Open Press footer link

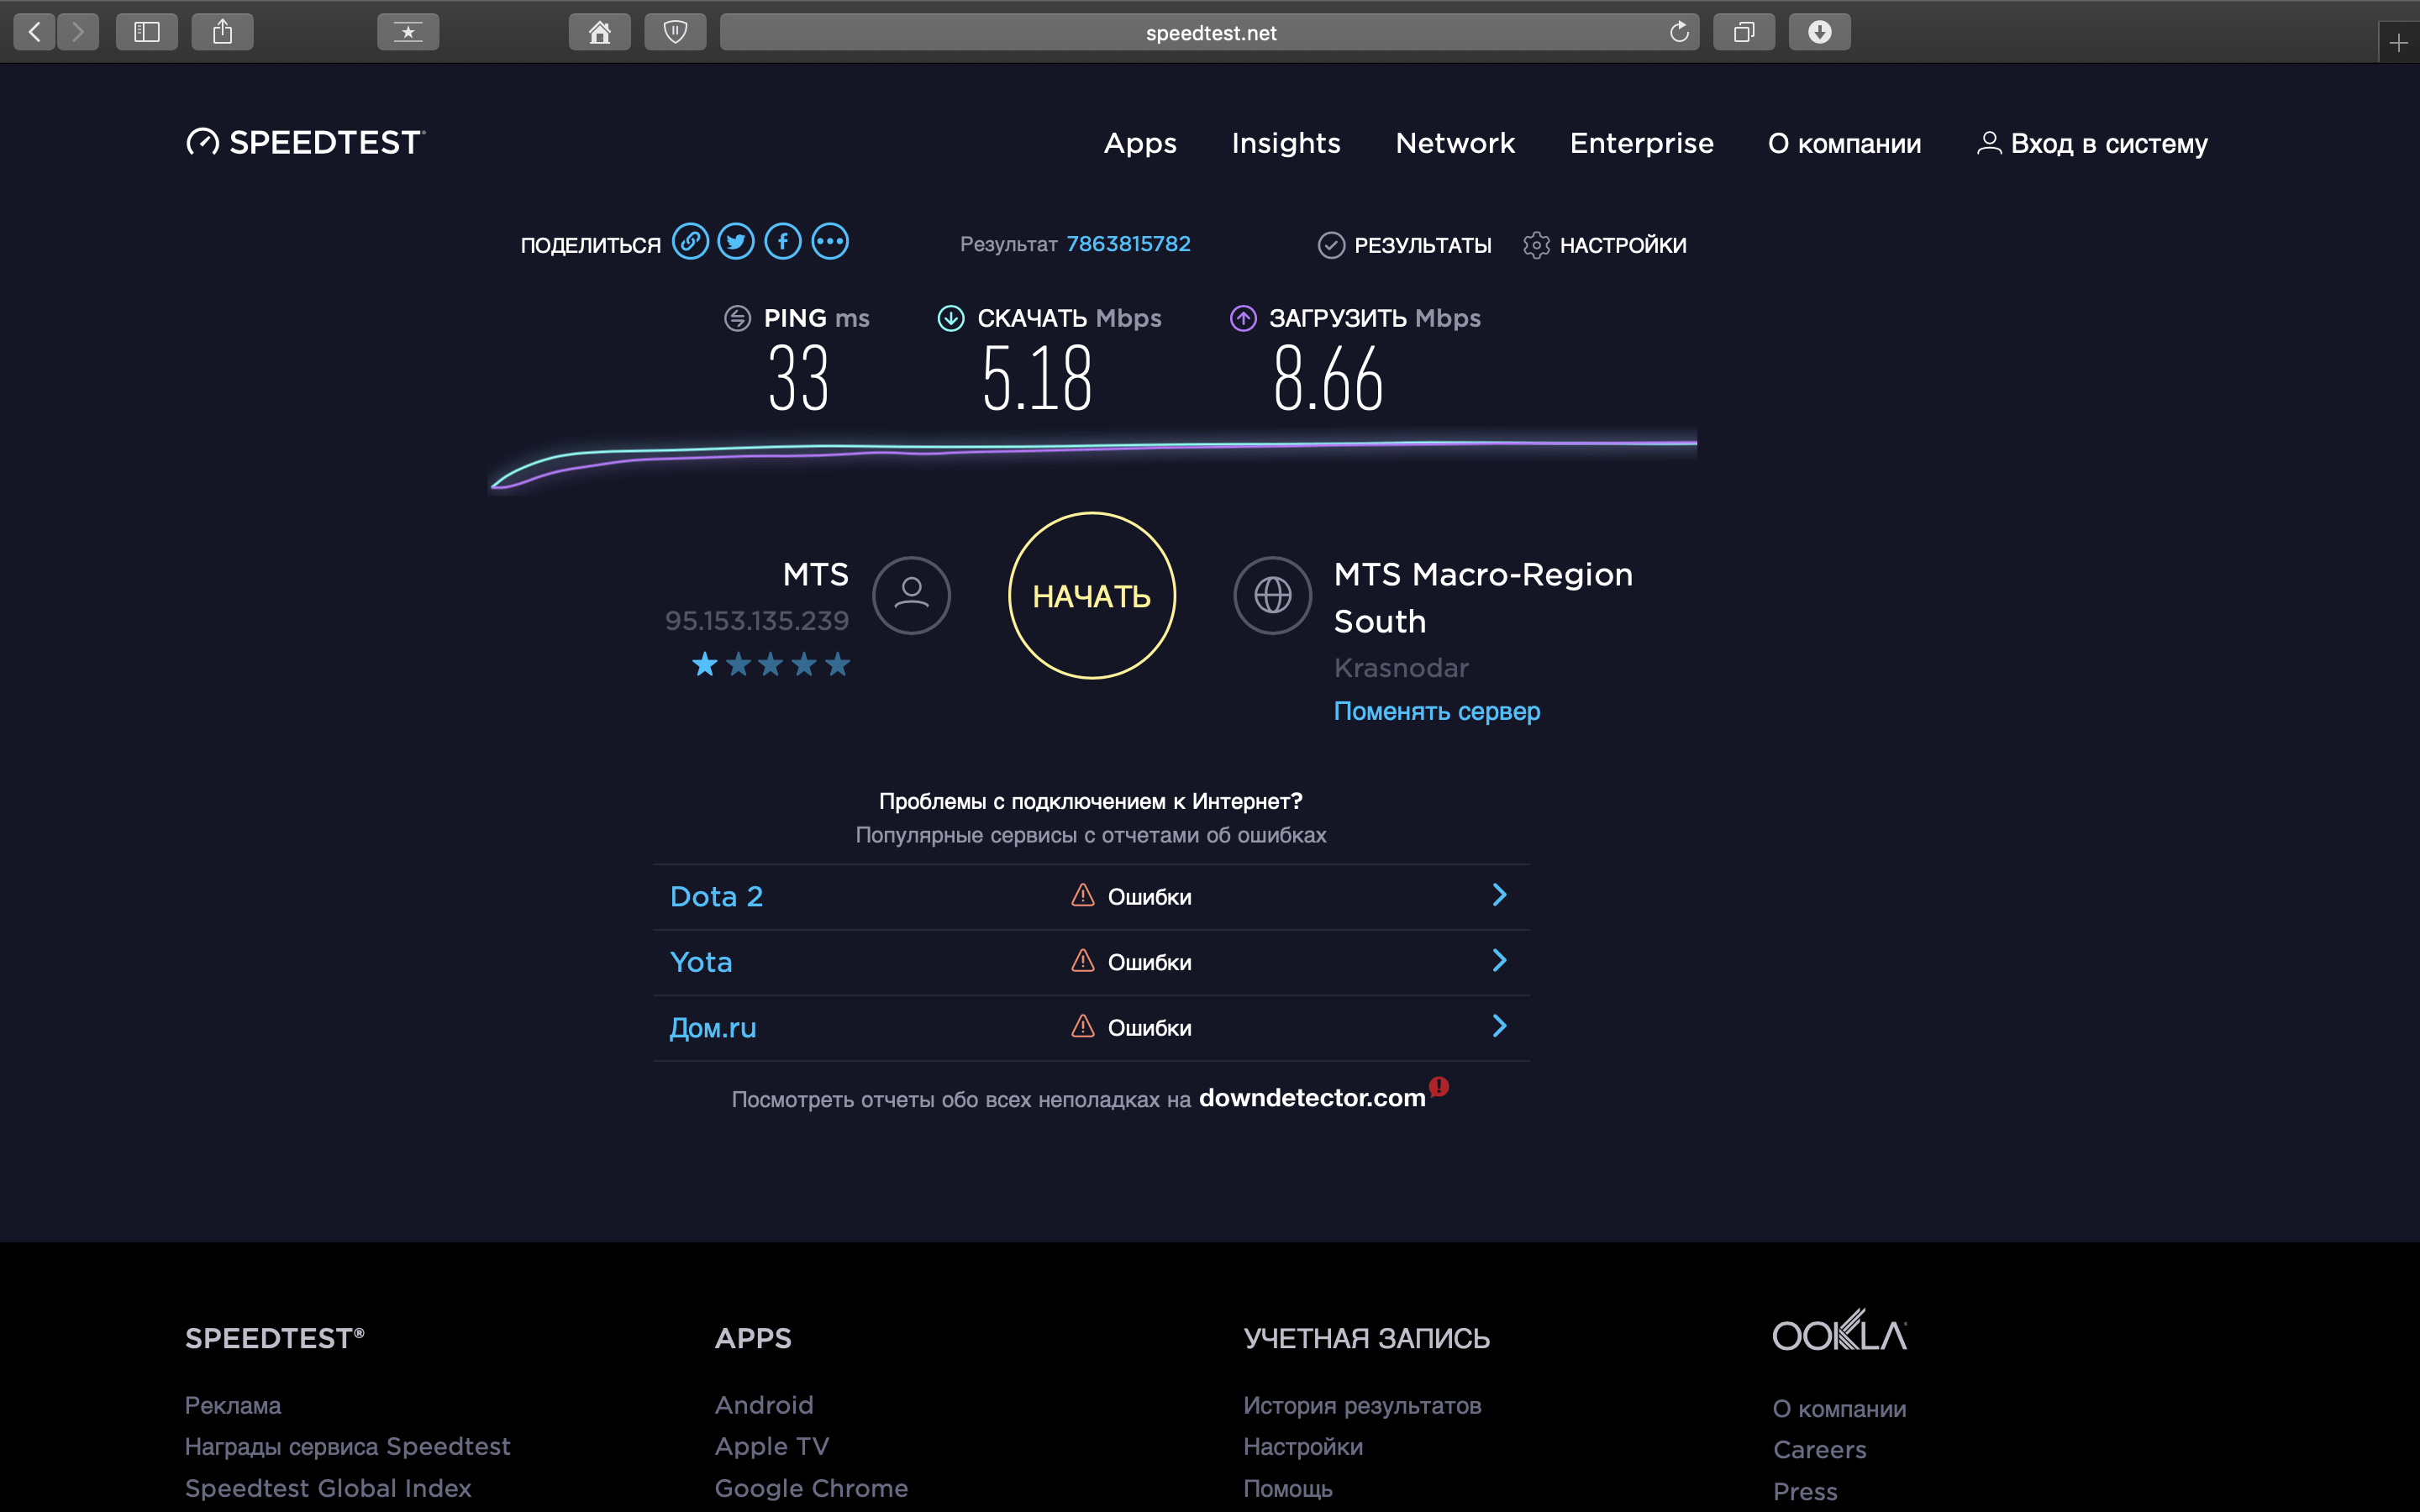1805,1492
